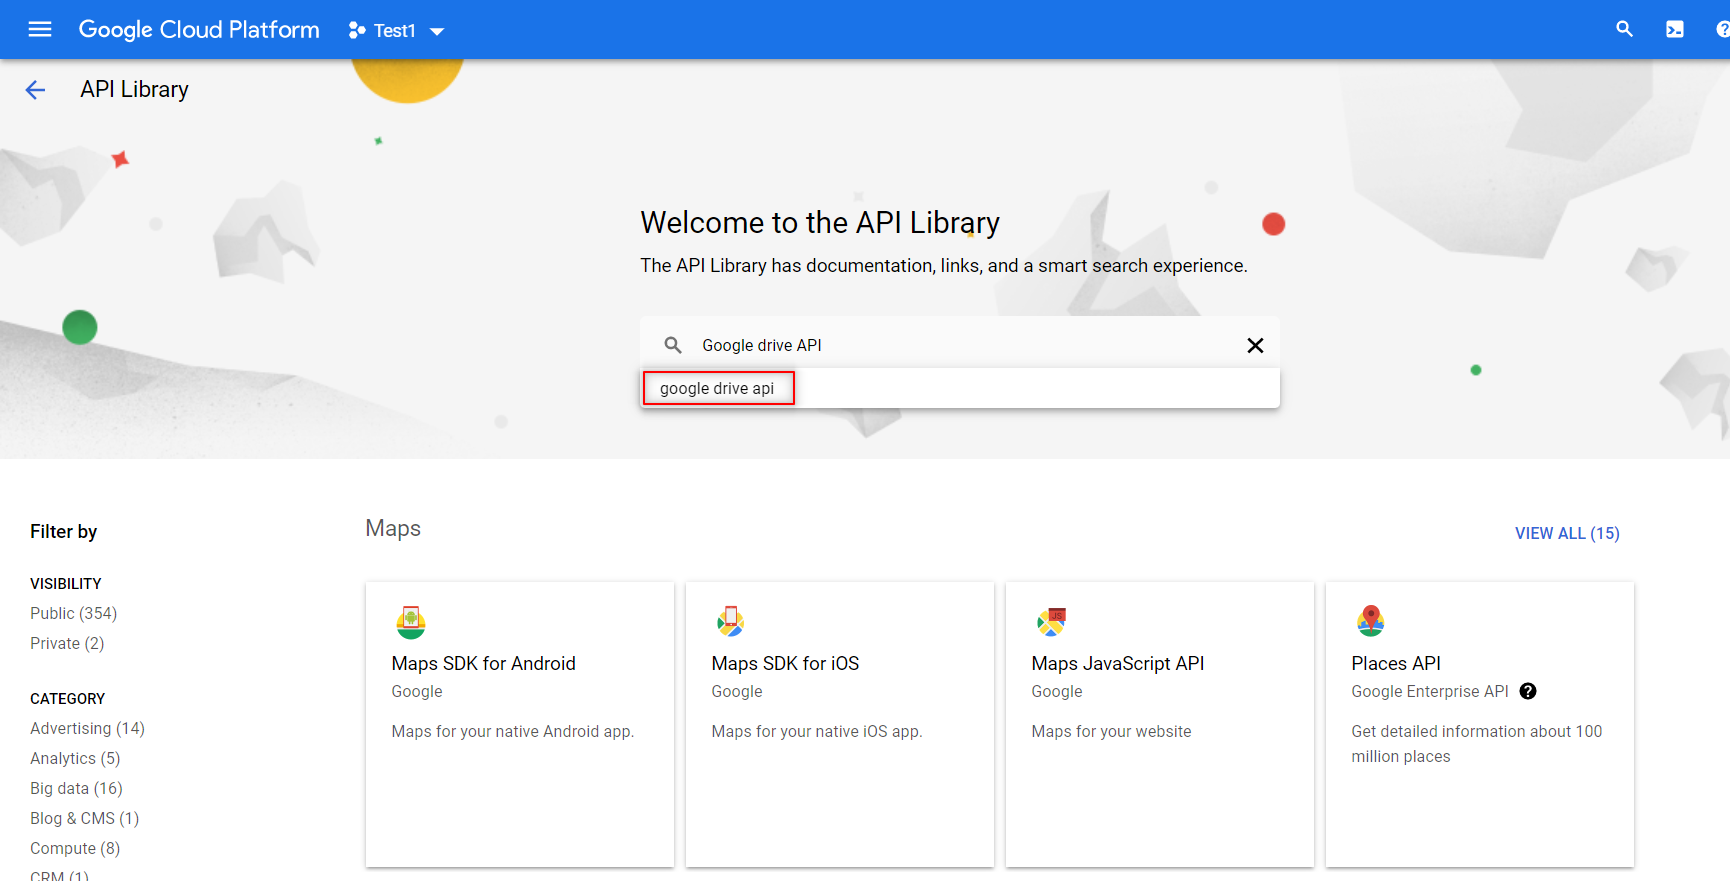The image size is (1730, 886).
Task: Click the Places API pin icon
Action: (1371, 621)
